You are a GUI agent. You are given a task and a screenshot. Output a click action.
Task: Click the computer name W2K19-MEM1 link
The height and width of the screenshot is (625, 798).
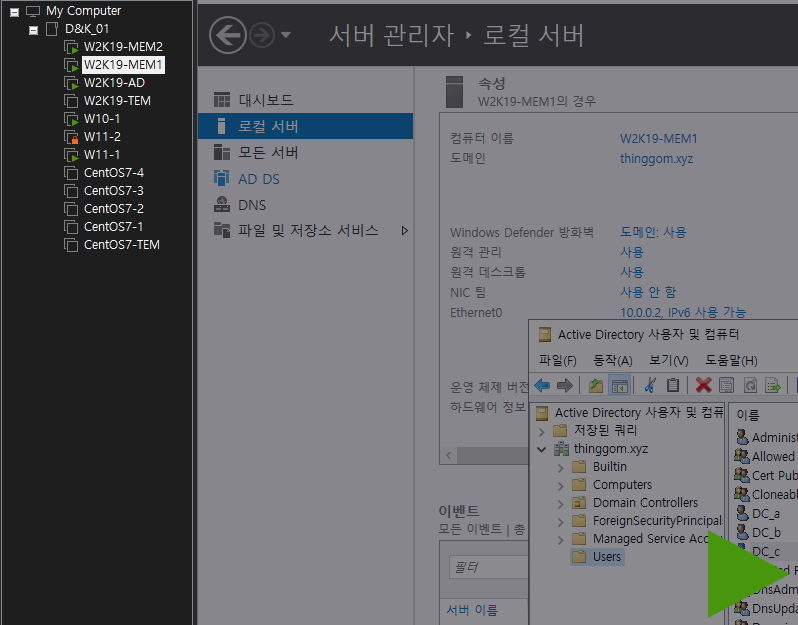[x=659, y=138]
